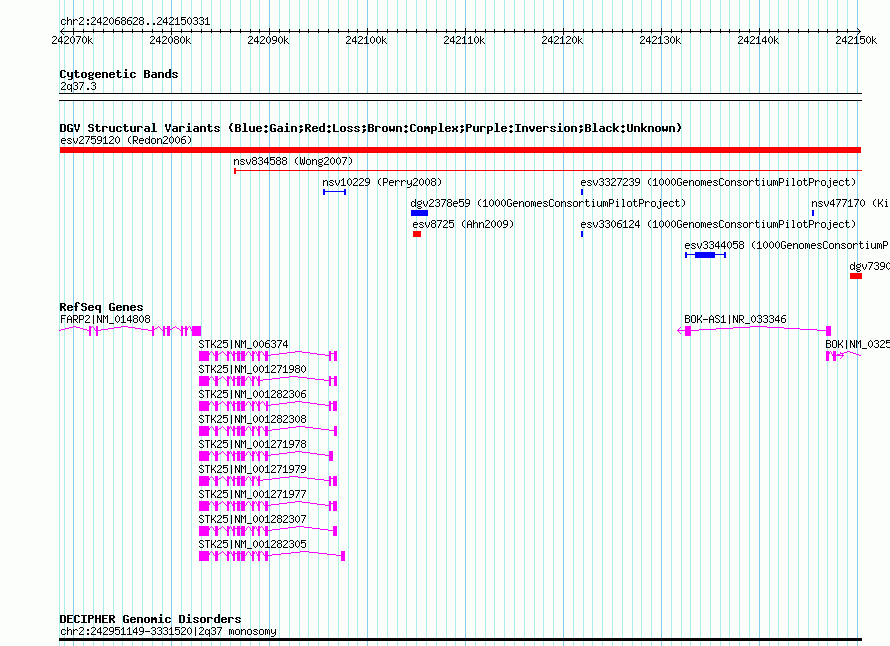
Task: Click the Cytogenetic Bands track title
Action: click(x=119, y=74)
